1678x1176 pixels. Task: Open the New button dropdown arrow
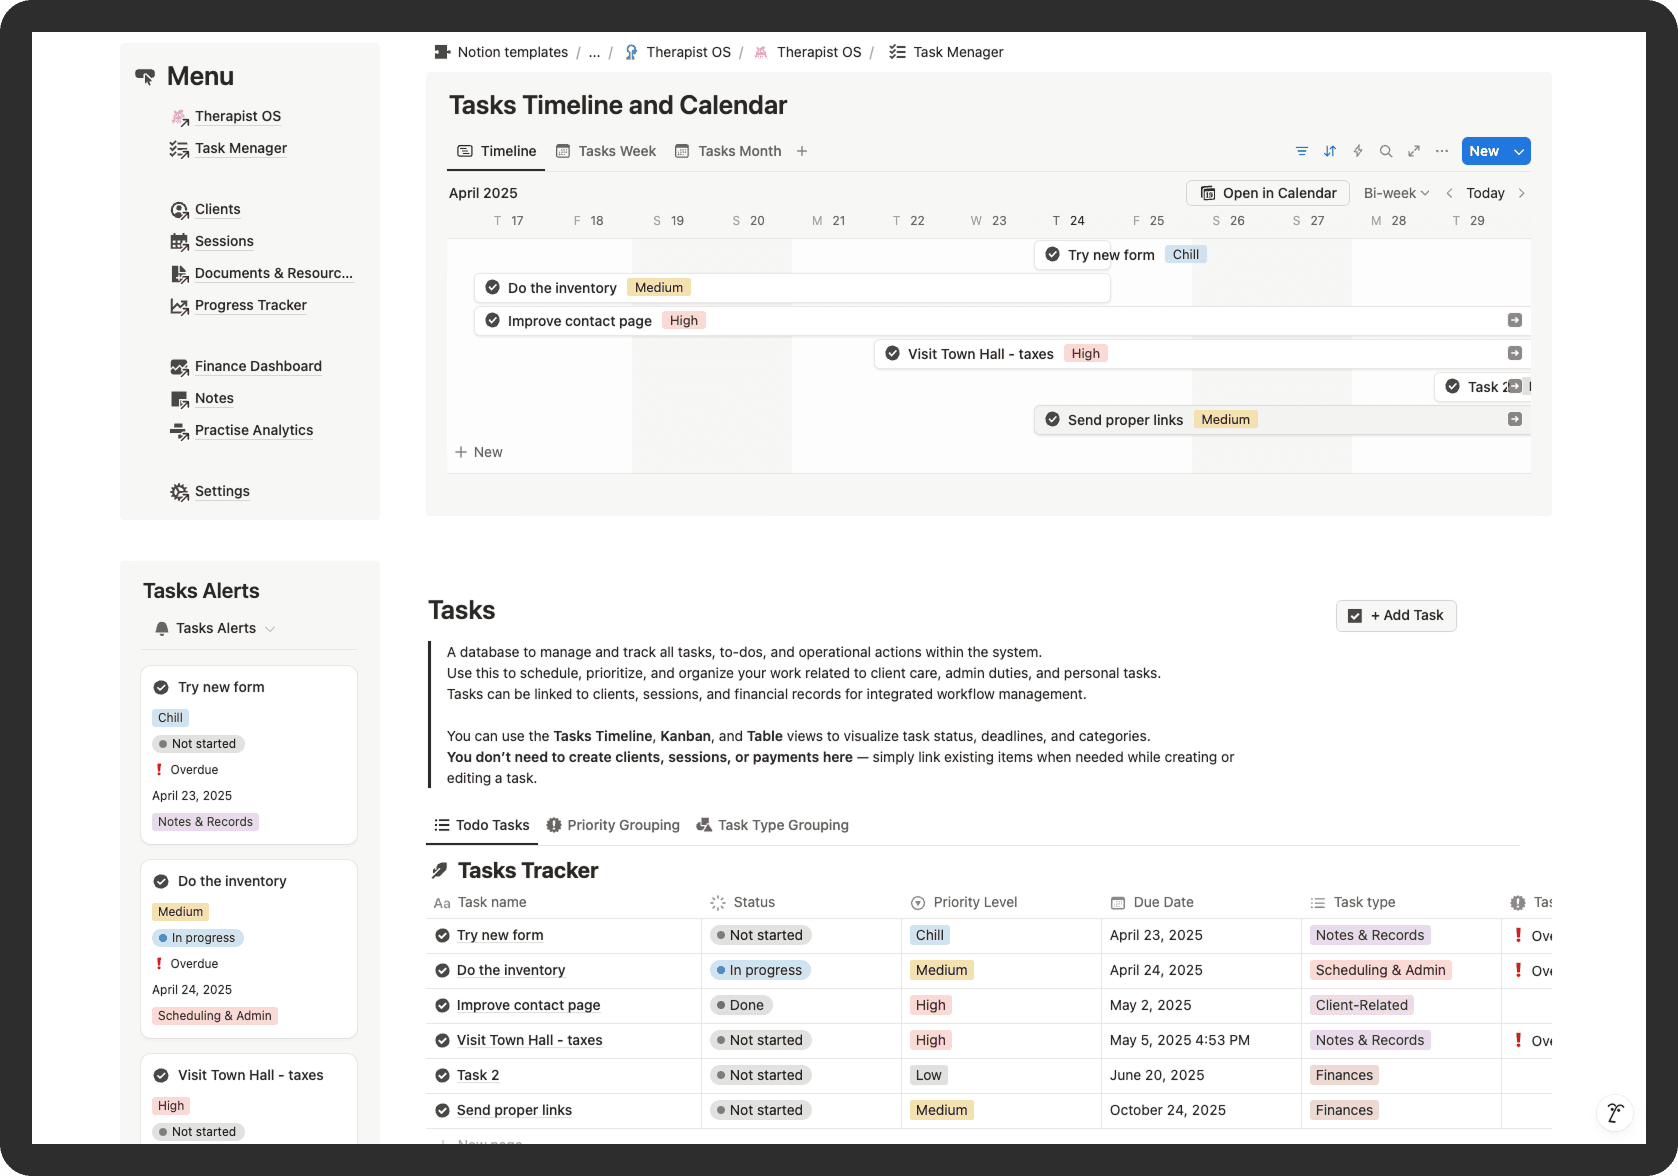[x=1519, y=151]
